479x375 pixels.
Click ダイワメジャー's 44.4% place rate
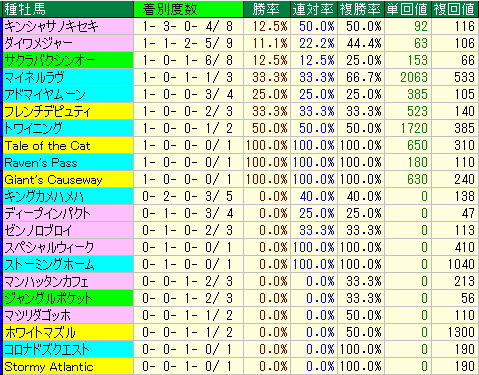(x=364, y=43)
